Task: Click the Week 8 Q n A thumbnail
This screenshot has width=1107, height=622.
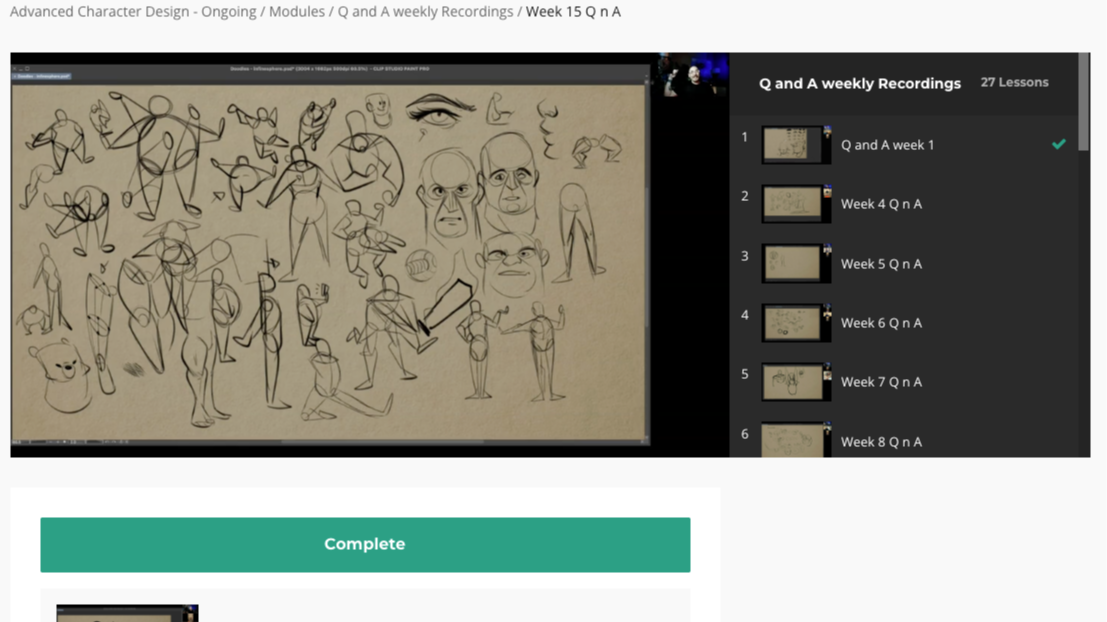Action: pyautogui.click(x=796, y=440)
